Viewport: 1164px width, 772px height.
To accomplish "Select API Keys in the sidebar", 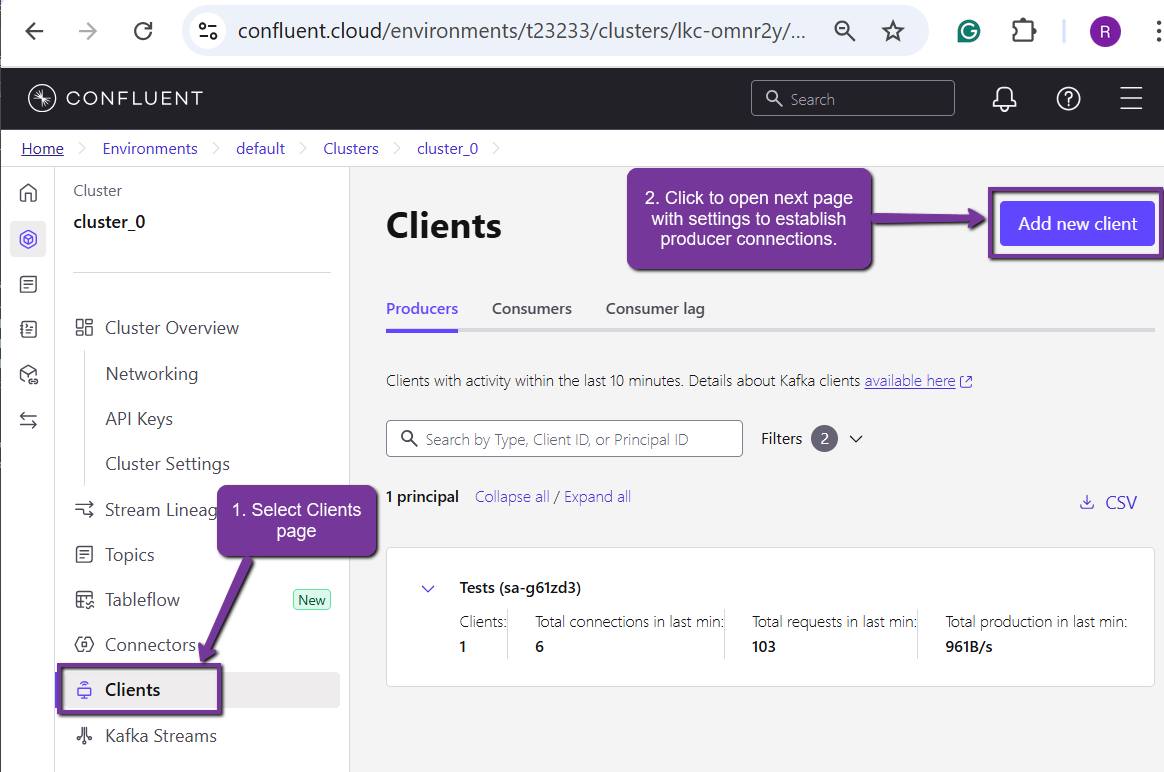I will pyautogui.click(x=139, y=419).
